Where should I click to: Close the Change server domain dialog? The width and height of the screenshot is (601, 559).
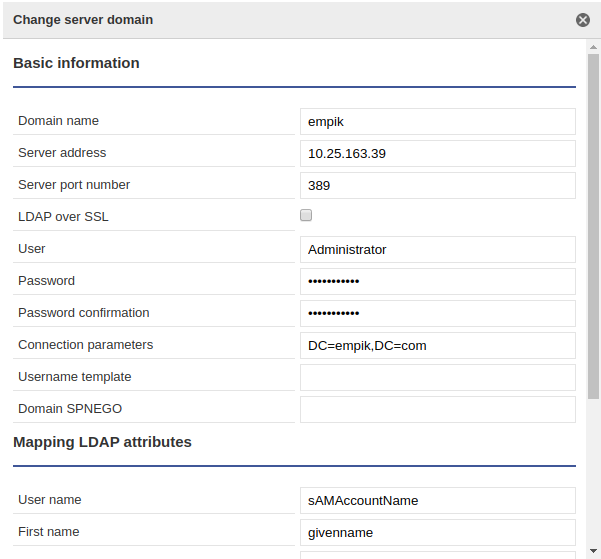tap(583, 20)
